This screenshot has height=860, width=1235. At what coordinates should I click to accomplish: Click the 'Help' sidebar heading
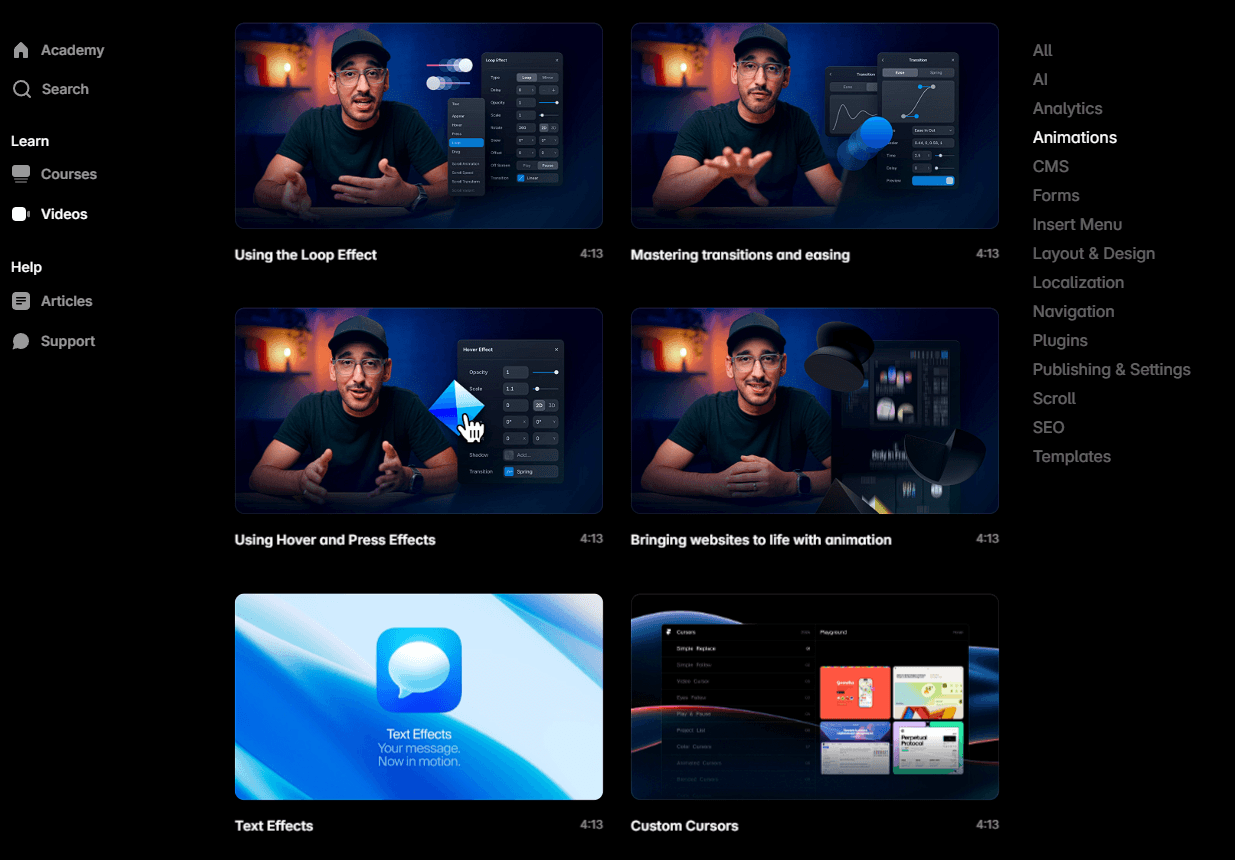27,267
